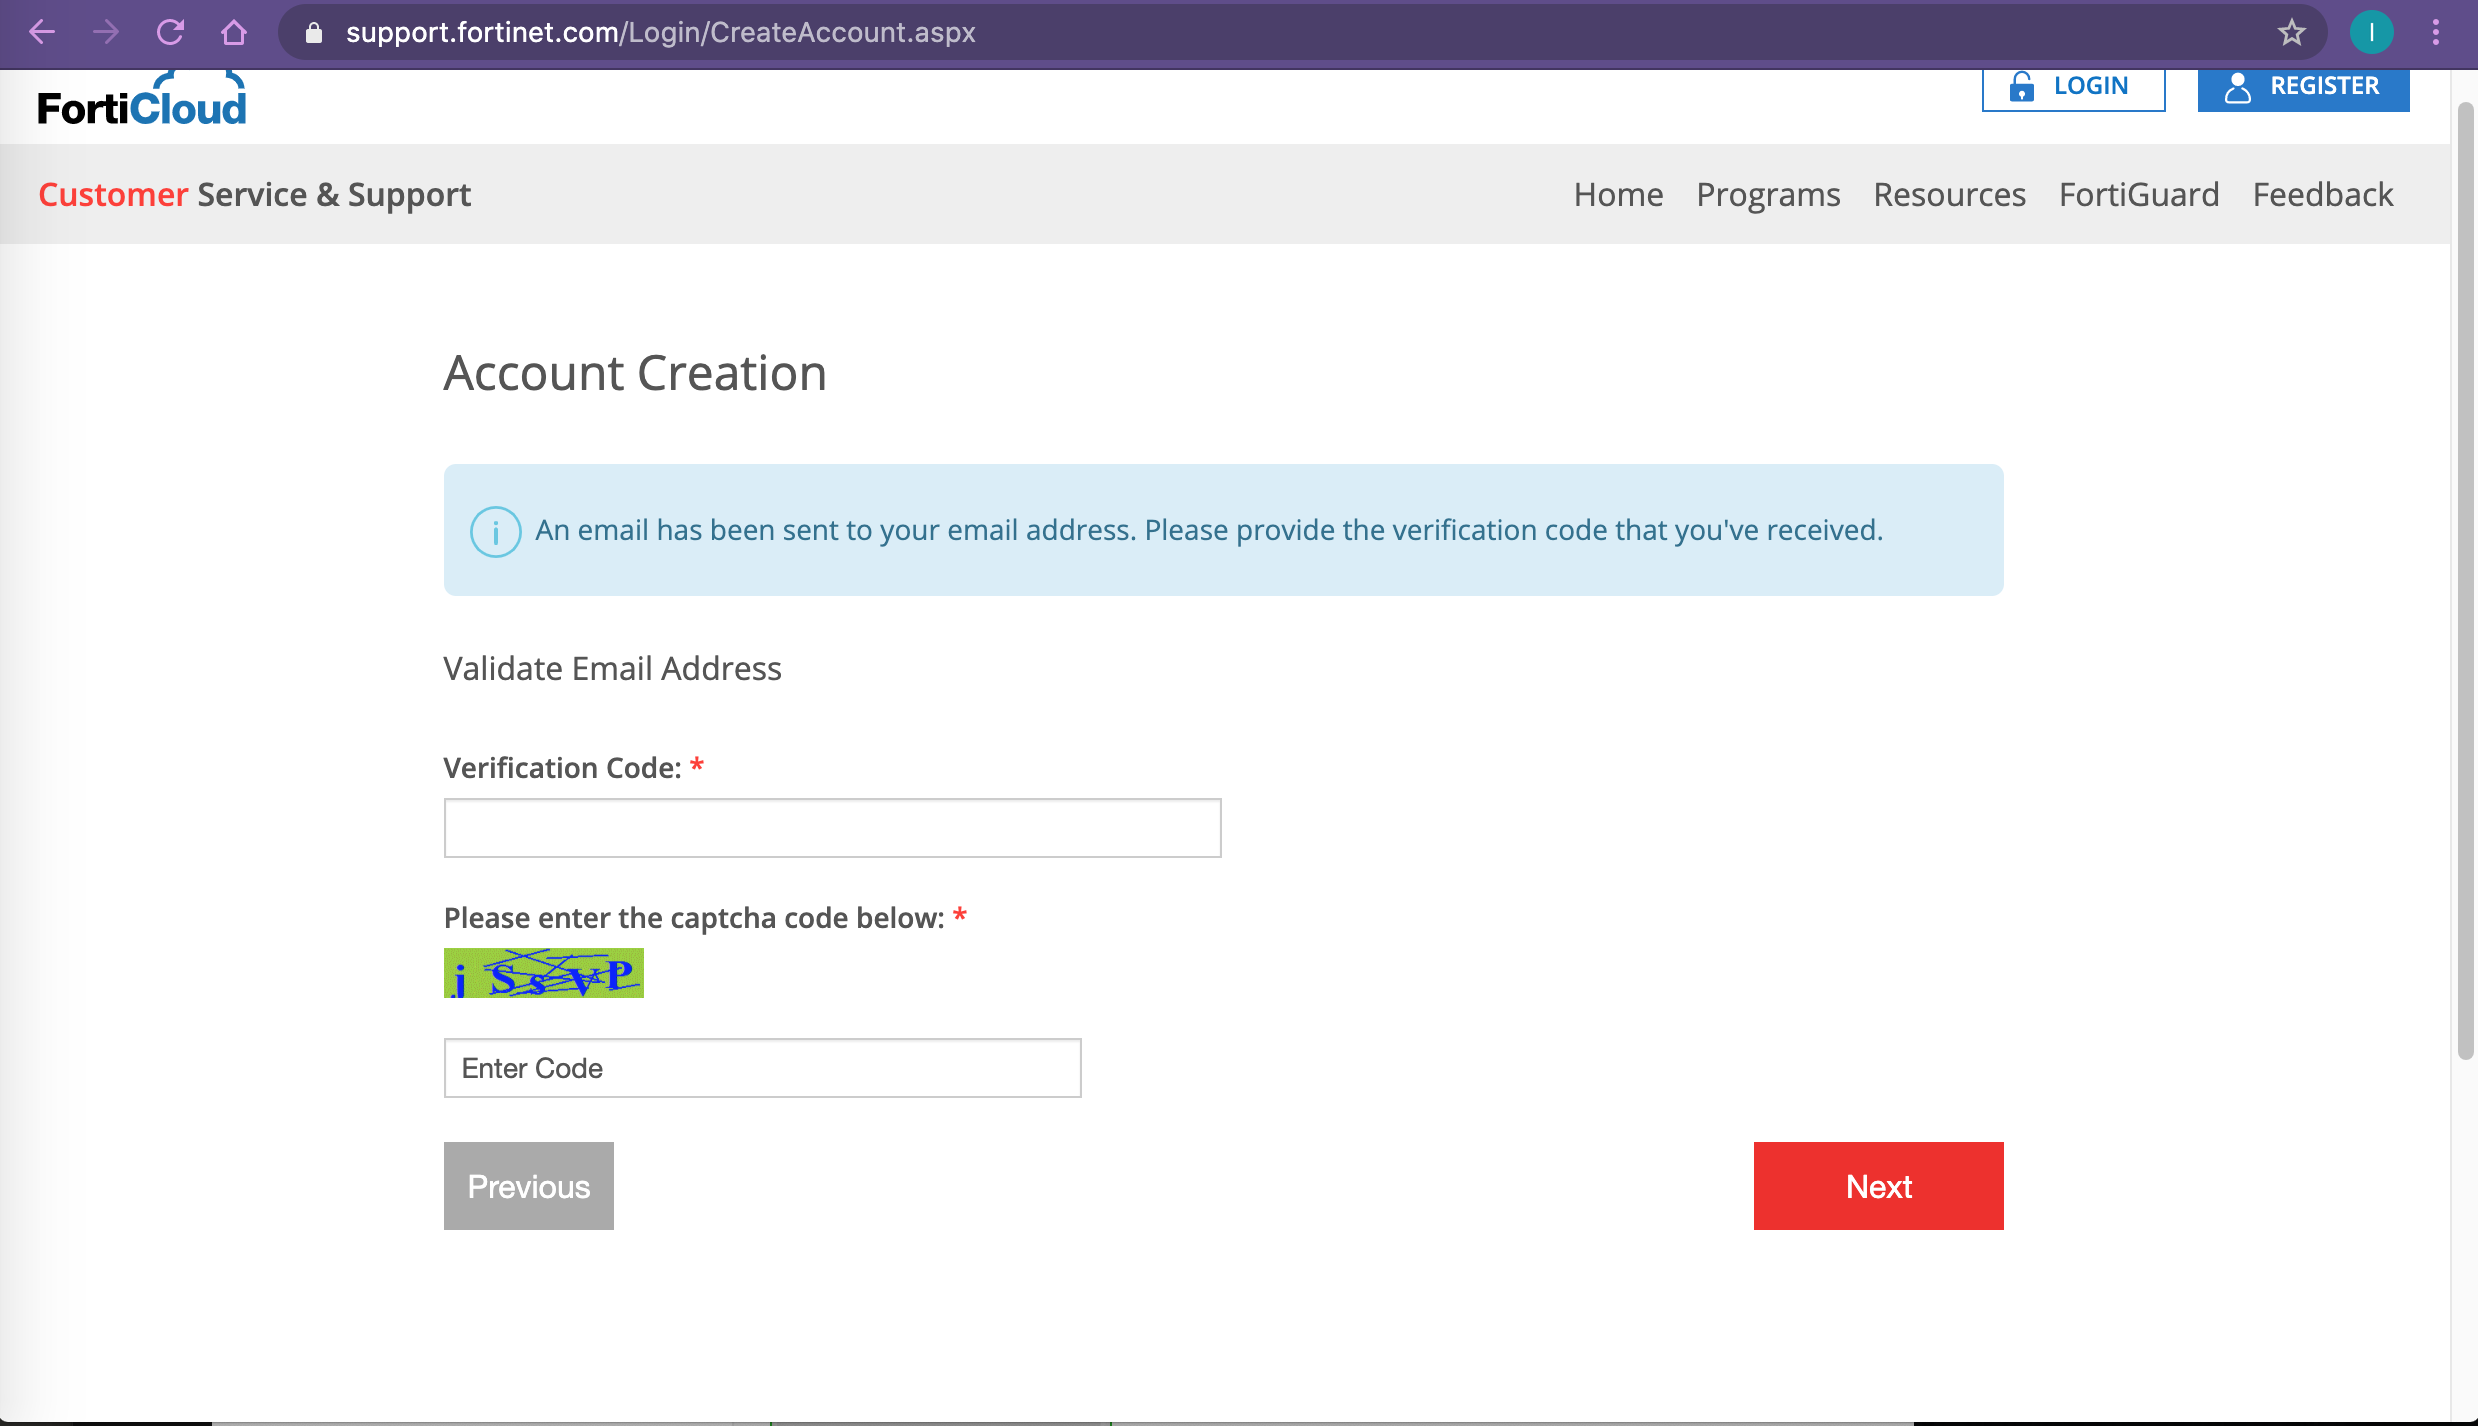
Task: Click the FortiCloud logo
Action: (x=142, y=102)
